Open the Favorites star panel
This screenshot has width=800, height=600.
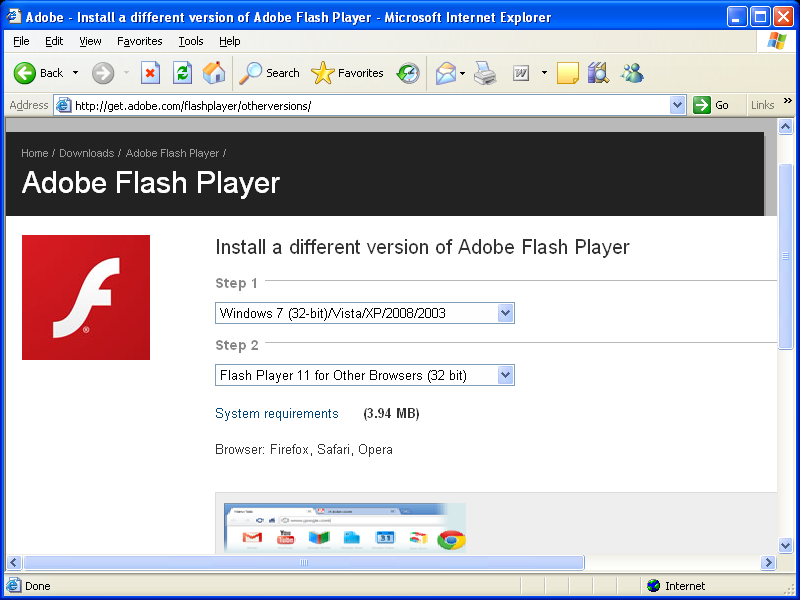tap(322, 73)
